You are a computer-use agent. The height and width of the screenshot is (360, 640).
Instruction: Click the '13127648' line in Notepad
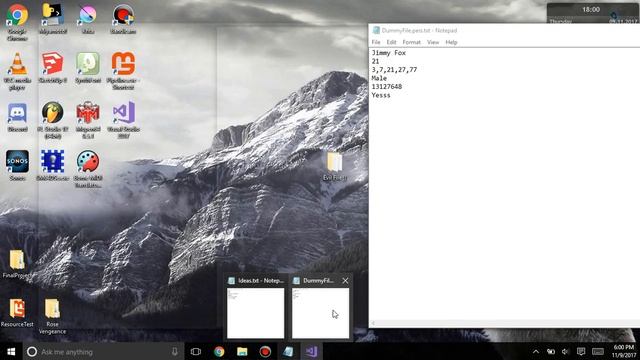pos(387,87)
